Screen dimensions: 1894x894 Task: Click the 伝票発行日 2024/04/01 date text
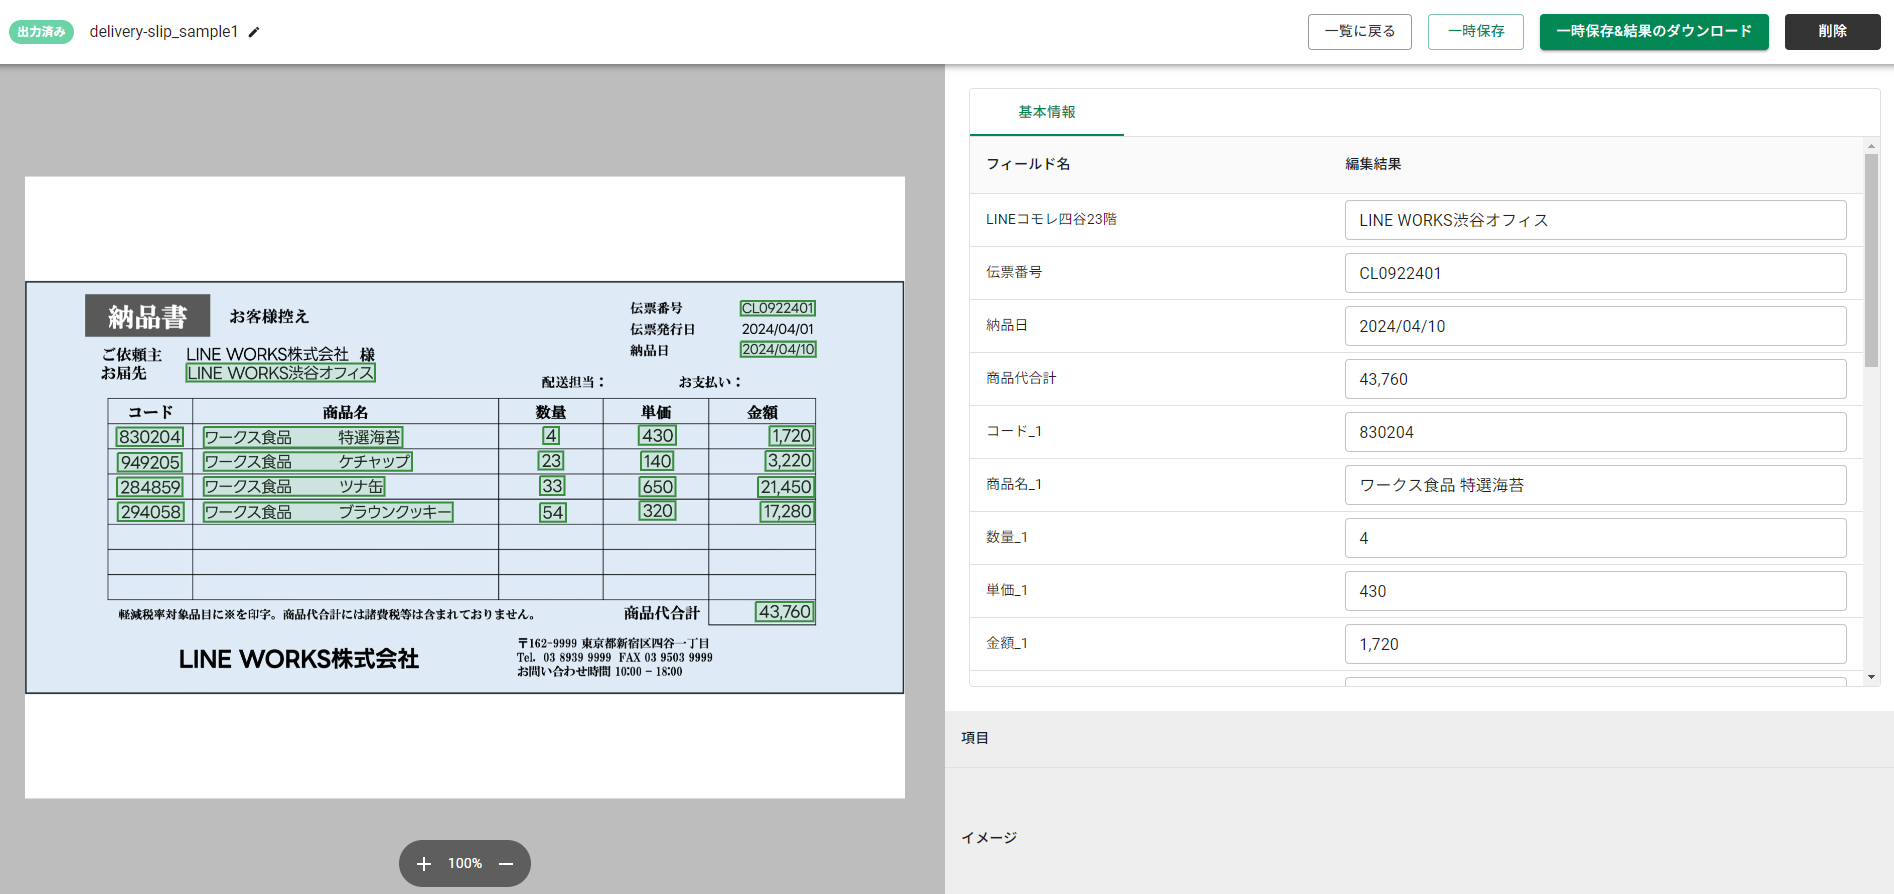778,329
